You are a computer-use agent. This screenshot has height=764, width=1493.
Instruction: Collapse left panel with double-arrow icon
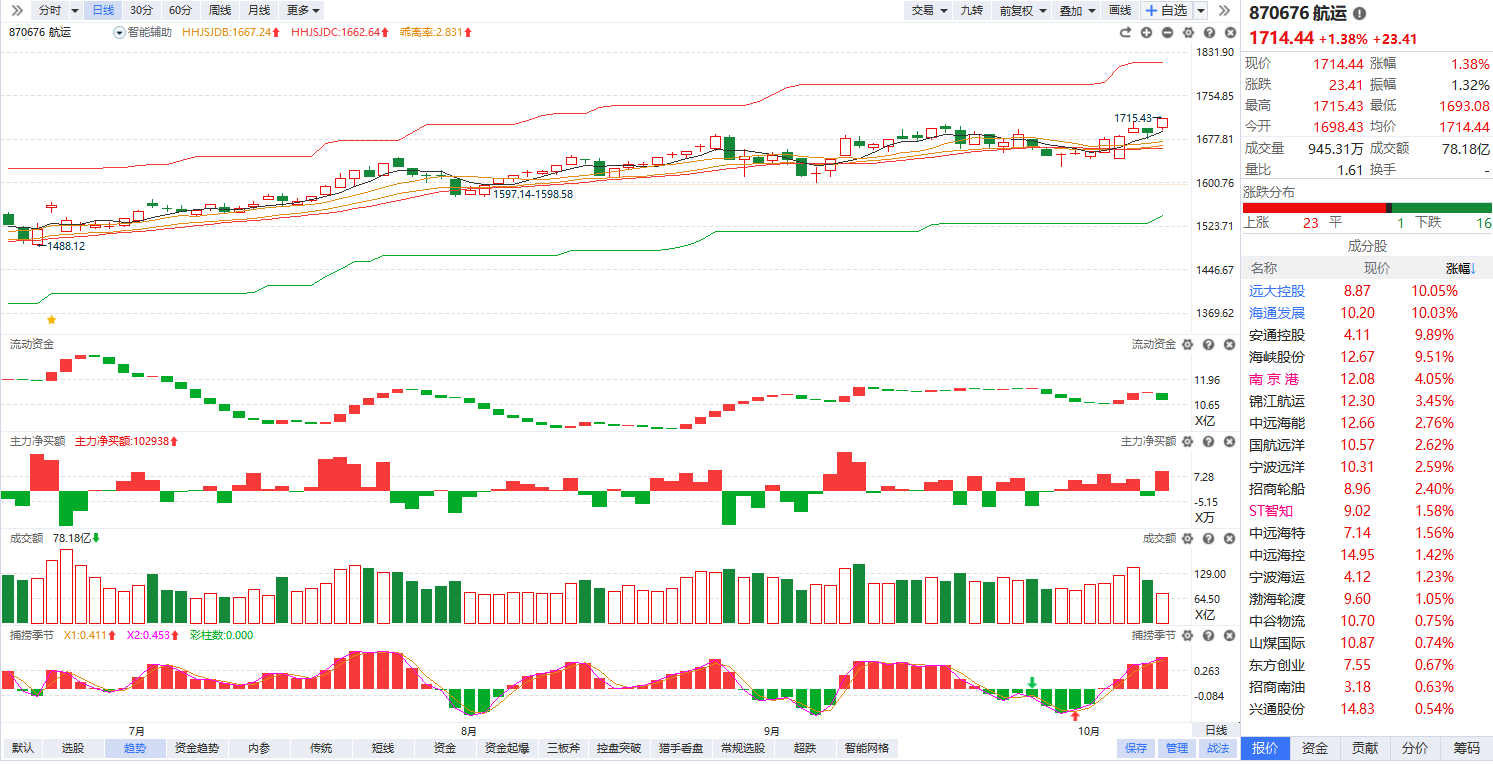[x=17, y=10]
